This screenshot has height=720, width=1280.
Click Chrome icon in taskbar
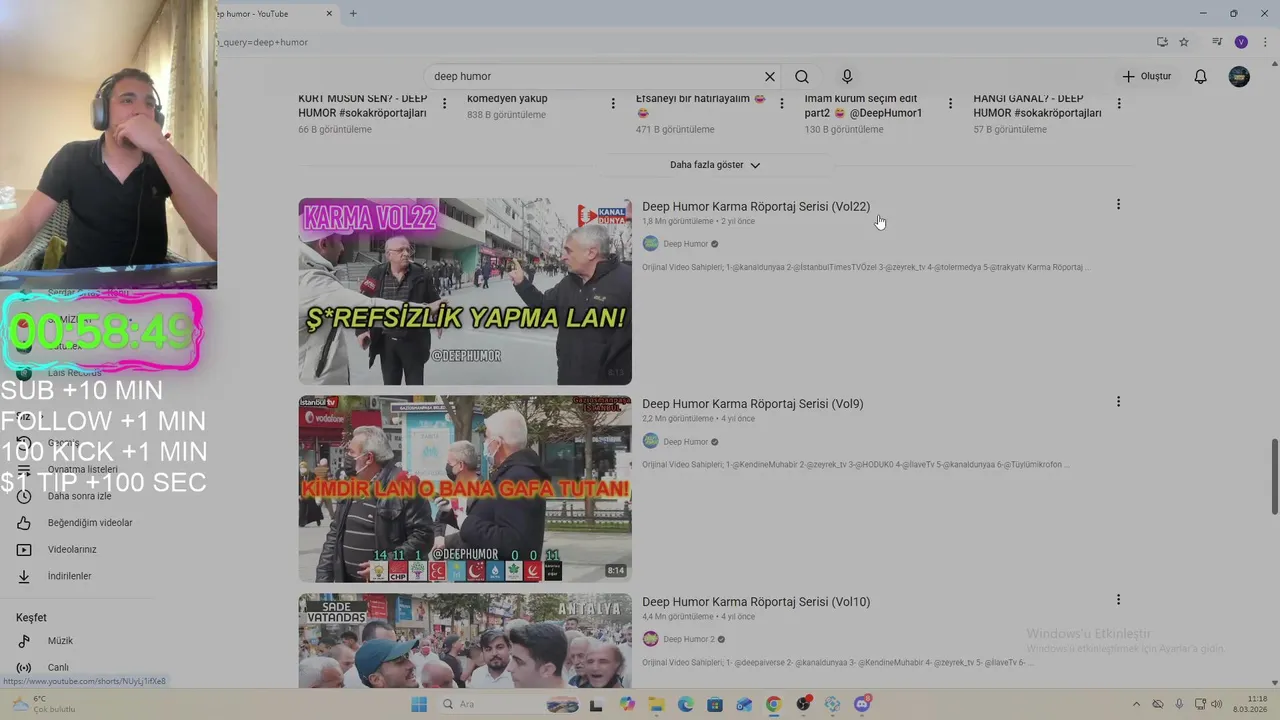point(774,704)
